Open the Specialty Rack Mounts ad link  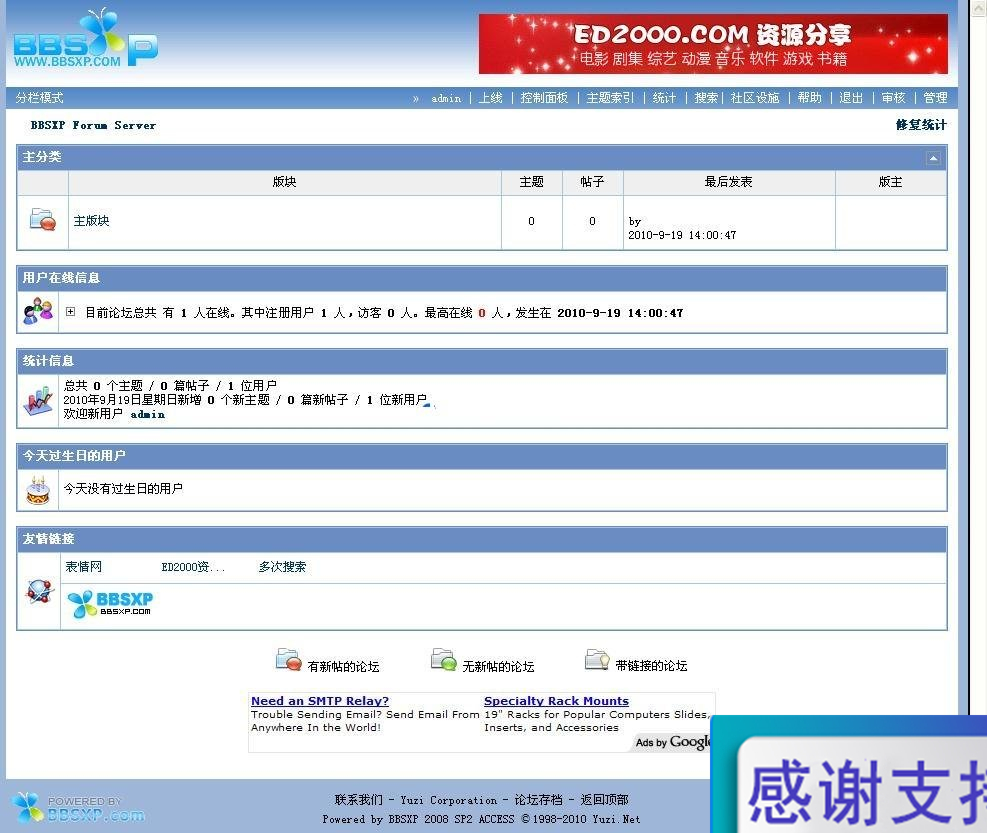(x=556, y=701)
